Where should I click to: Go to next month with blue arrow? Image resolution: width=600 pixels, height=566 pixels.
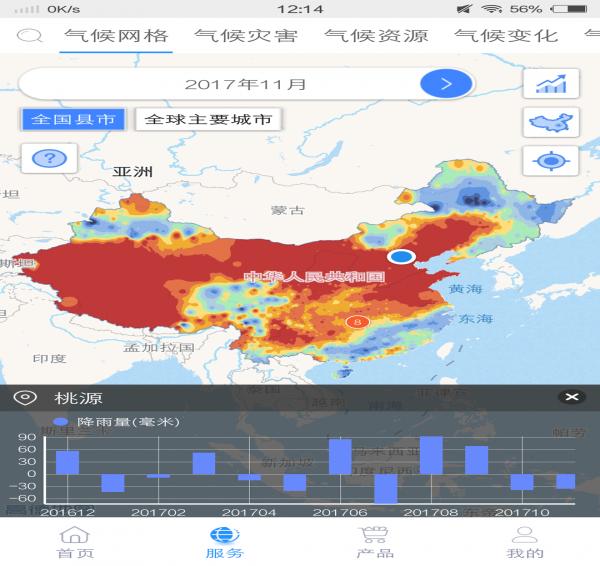(446, 84)
